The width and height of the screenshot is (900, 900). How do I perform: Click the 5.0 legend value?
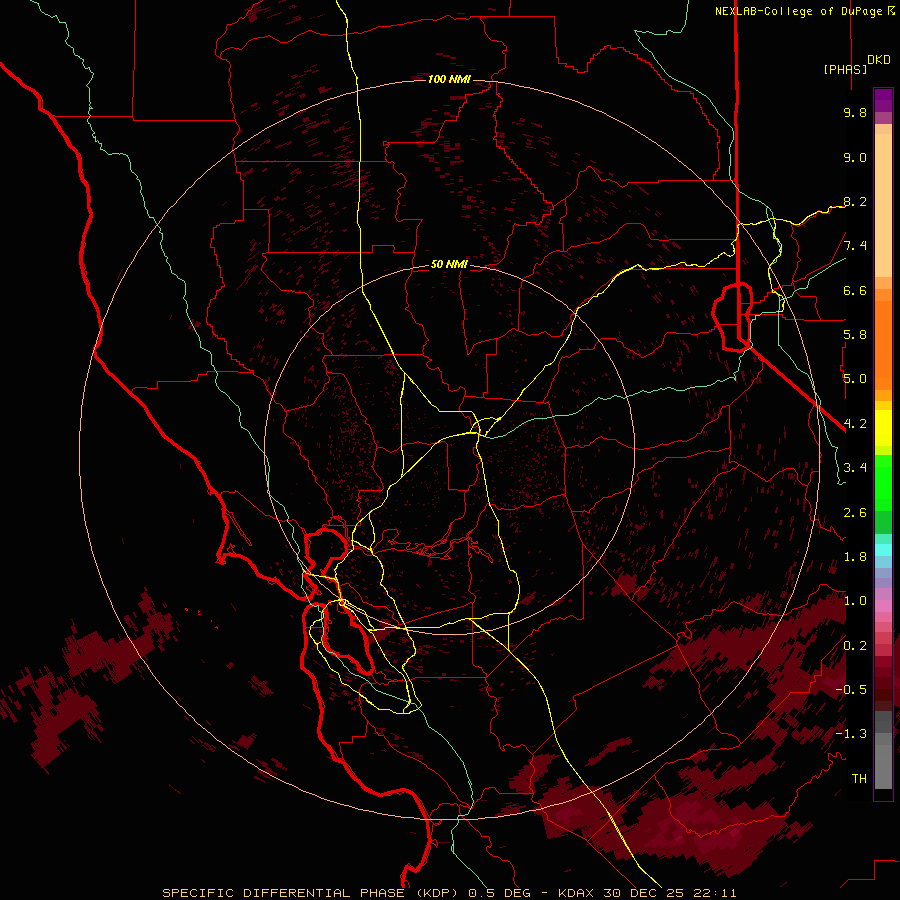[x=855, y=379]
